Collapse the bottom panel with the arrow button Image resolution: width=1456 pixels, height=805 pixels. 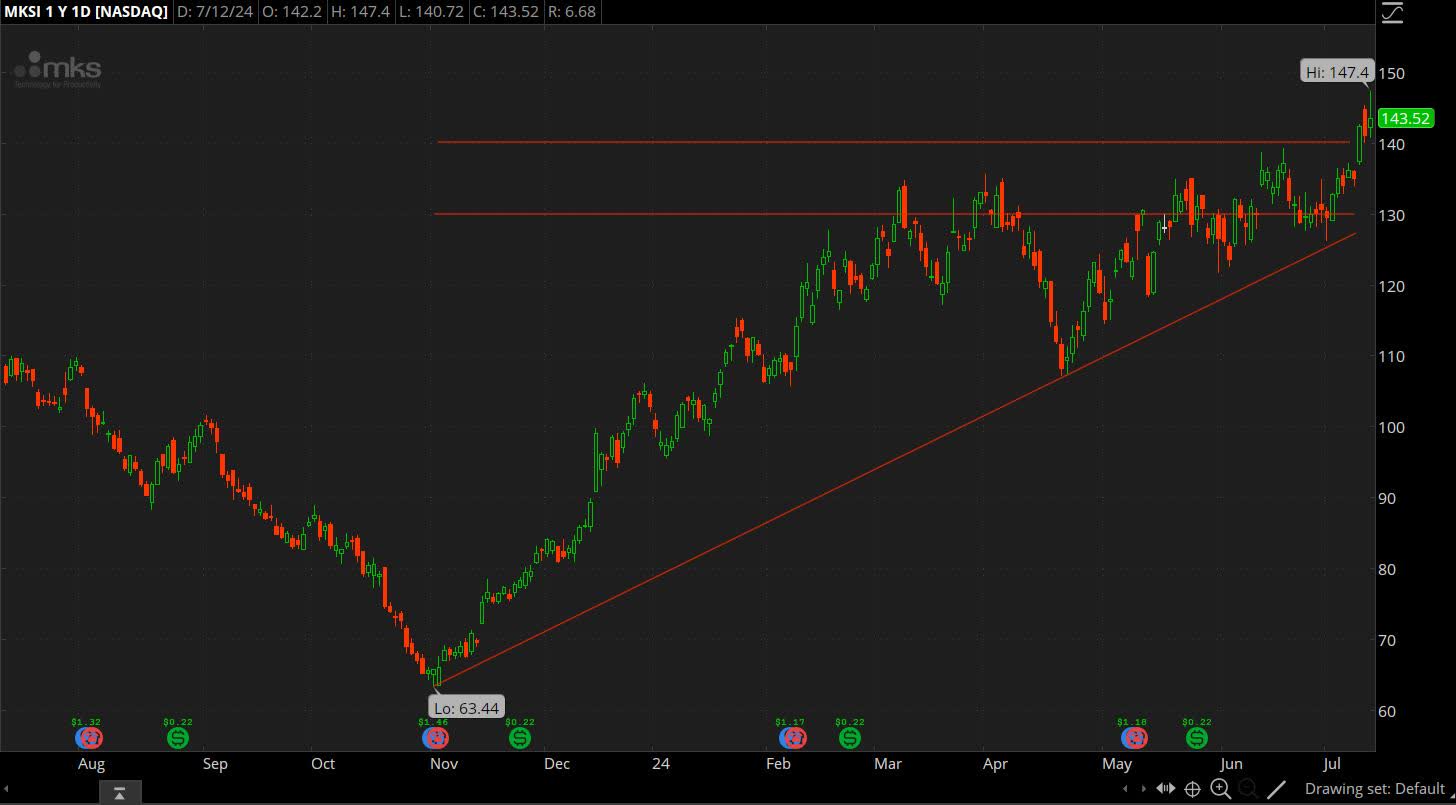(x=120, y=791)
